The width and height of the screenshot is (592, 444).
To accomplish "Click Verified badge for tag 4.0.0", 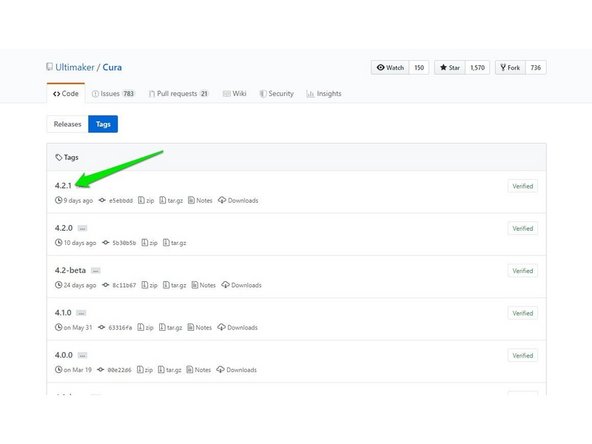I will coord(523,355).
